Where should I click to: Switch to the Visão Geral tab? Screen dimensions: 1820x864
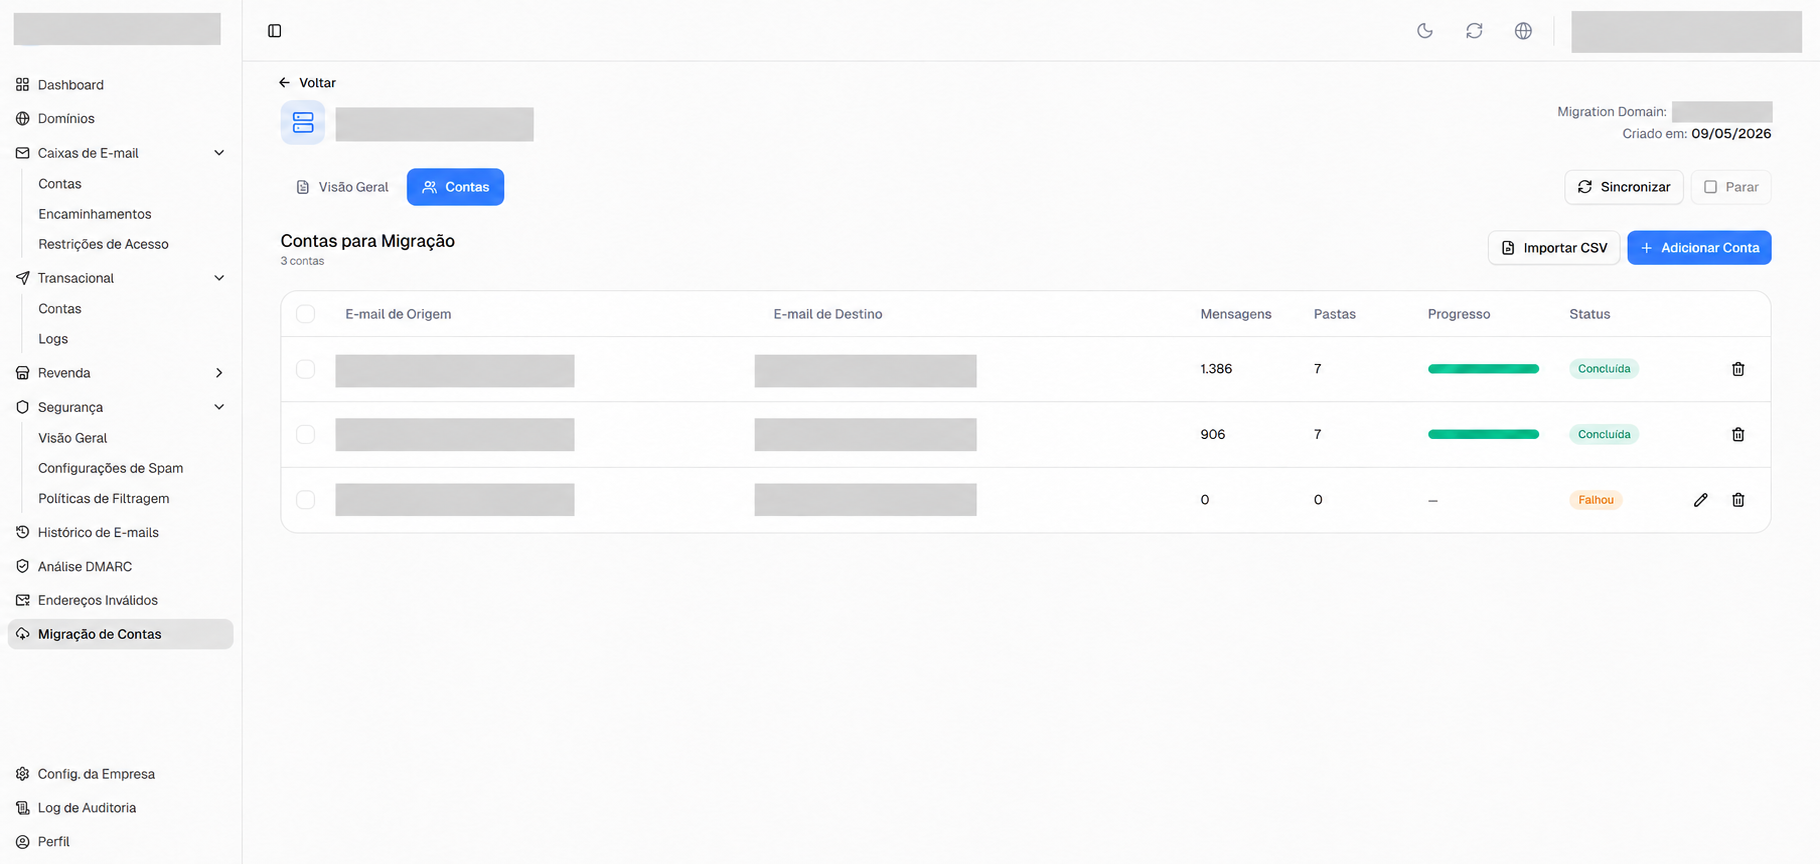(343, 187)
